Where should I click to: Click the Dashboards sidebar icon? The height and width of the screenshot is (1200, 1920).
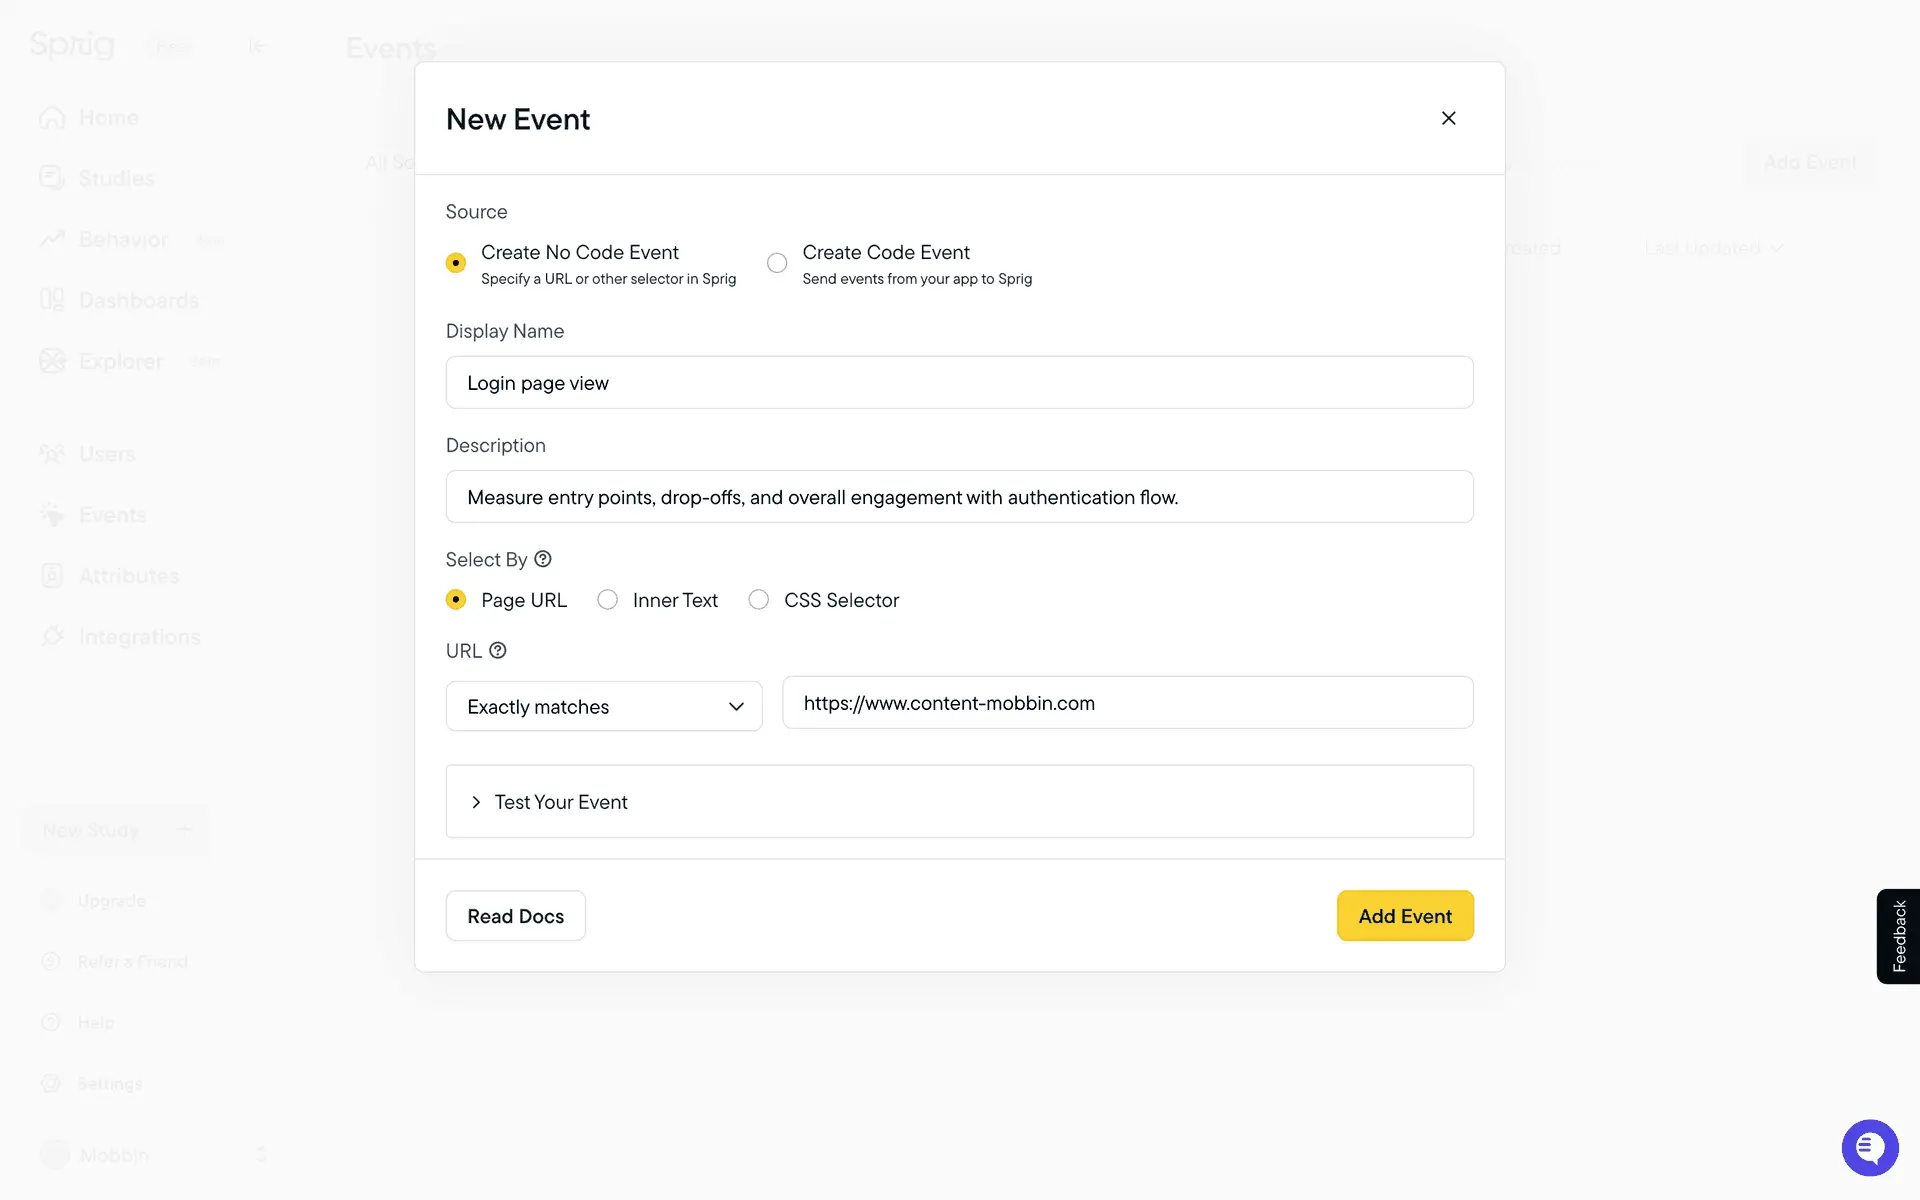52,300
